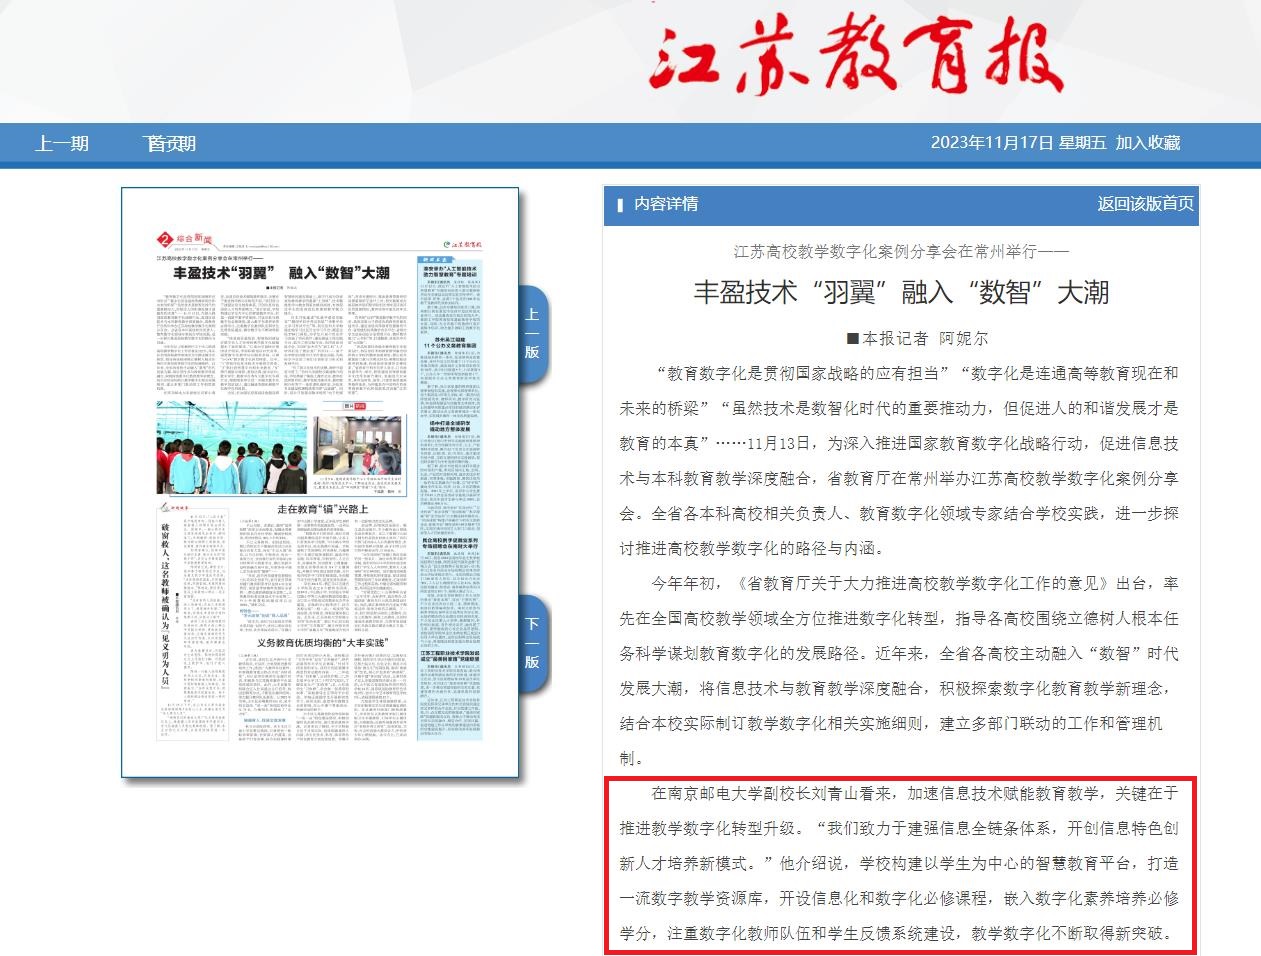Click 返回该版首页 link
Screen dimensions: 1261x956
point(1145,204)
